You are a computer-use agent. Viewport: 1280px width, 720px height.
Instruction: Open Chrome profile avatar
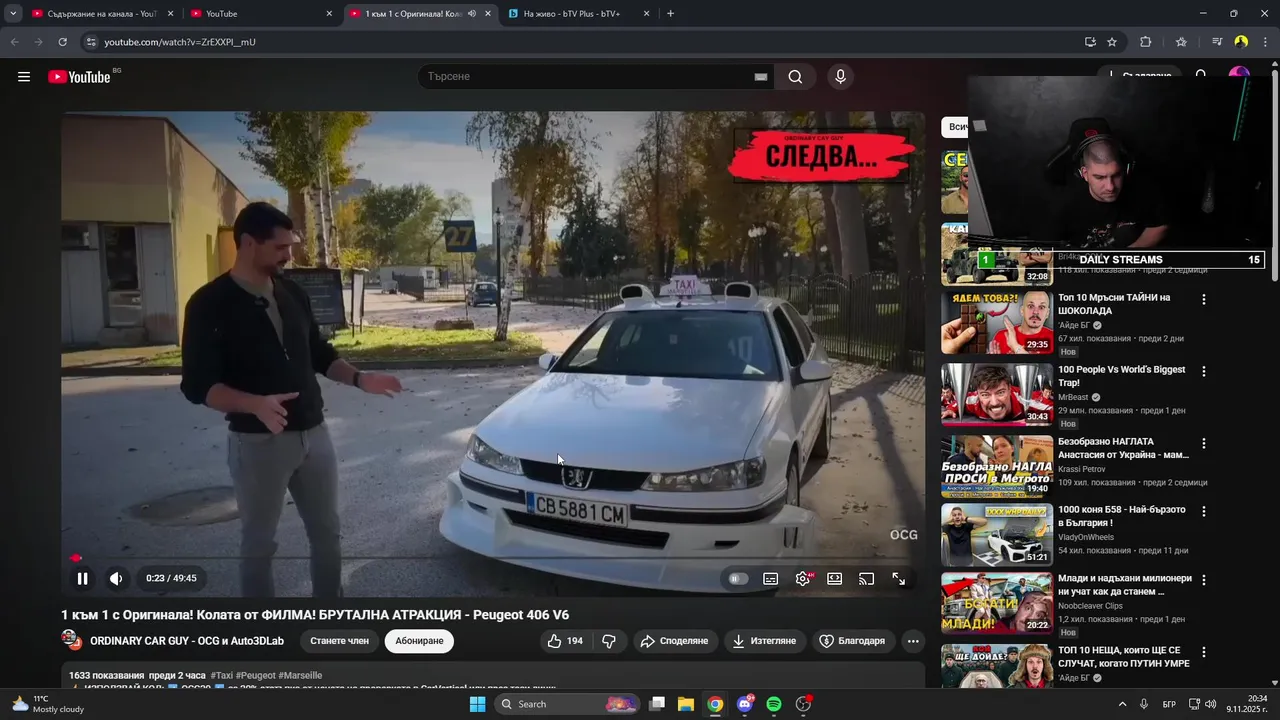point(1241,42)
